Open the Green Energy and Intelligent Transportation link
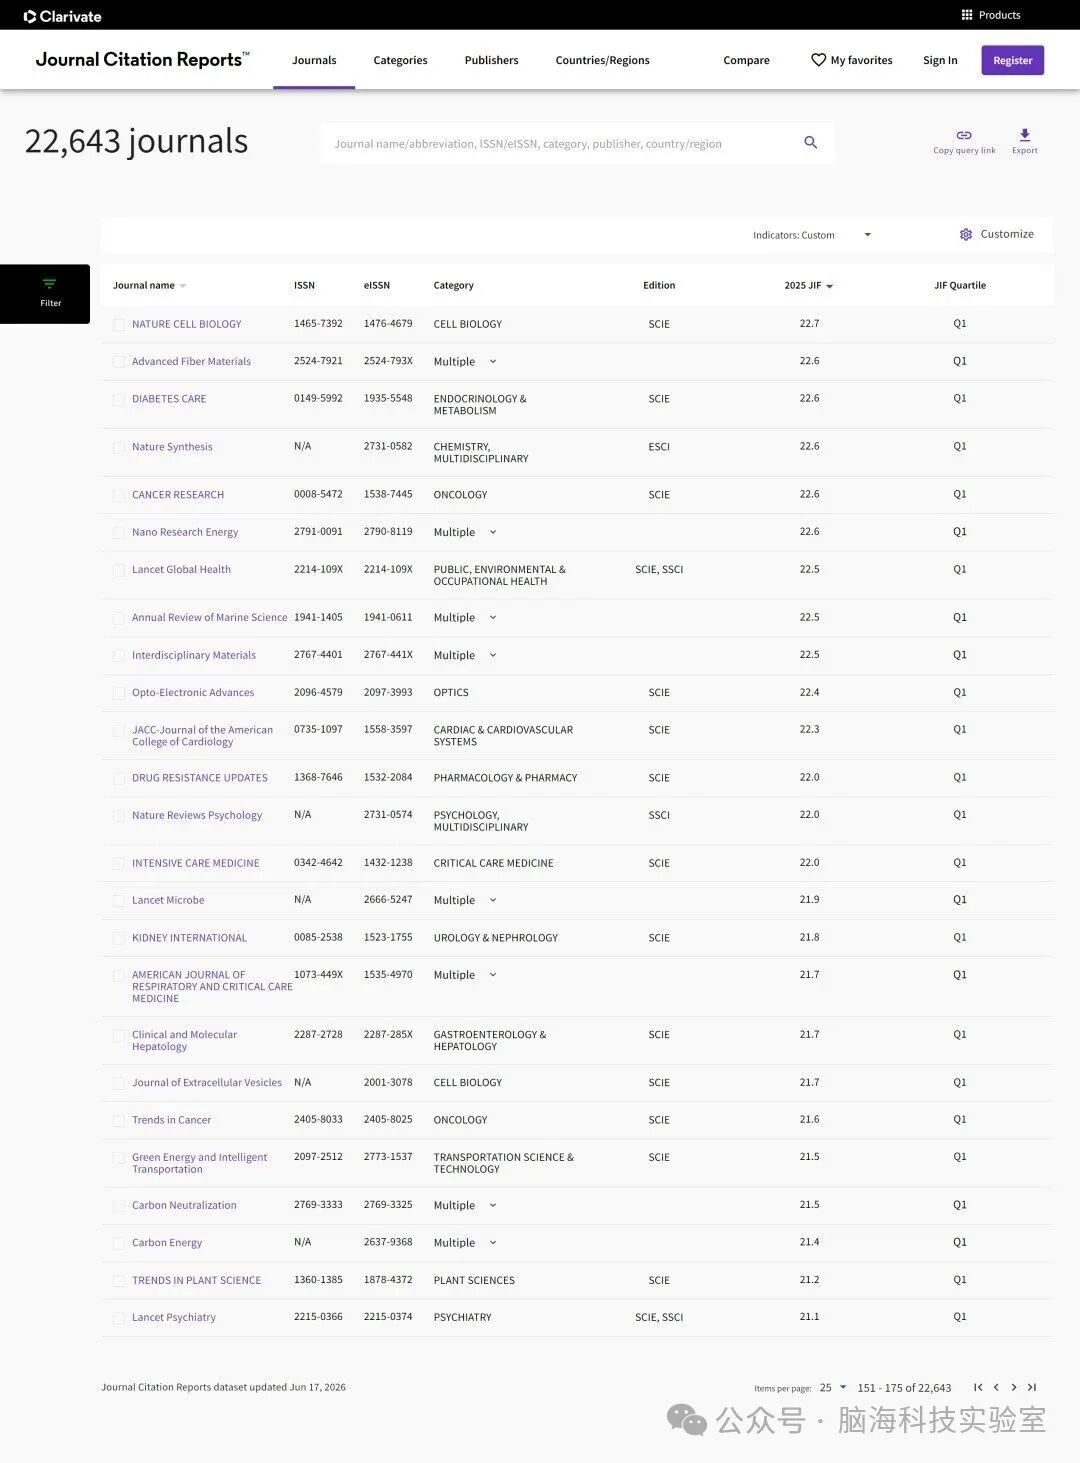The width and height of the screenshot is (1080, 1463). [x=200, y=1163]
